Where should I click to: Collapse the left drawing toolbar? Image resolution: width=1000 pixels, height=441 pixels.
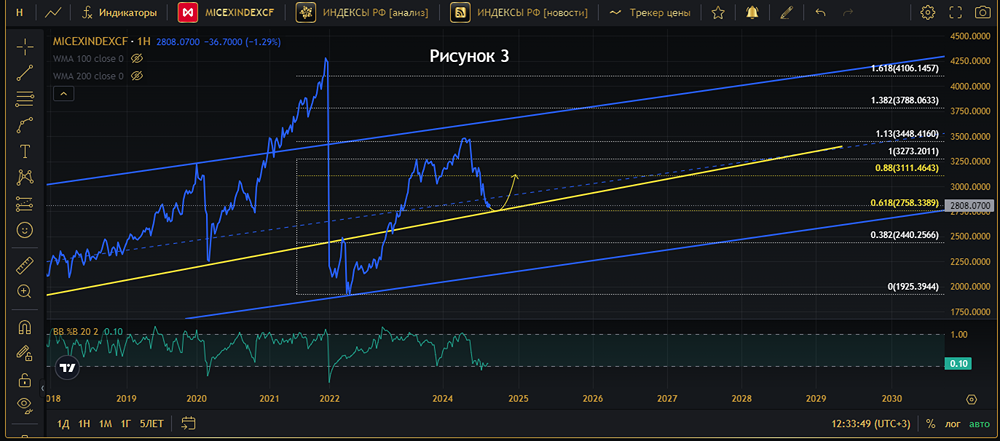click(x=43, y=387)
